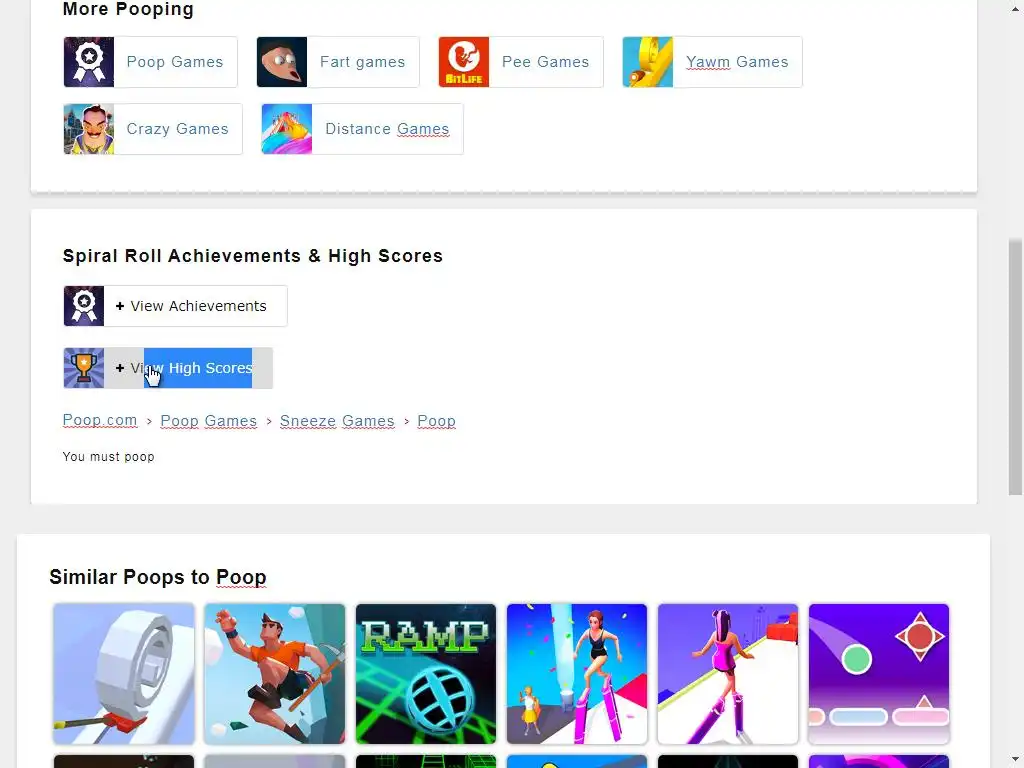Follow the Sneeze Games breadcrumb link
Viewport: 1024px width, 768px height.
[x=337, y=421]
